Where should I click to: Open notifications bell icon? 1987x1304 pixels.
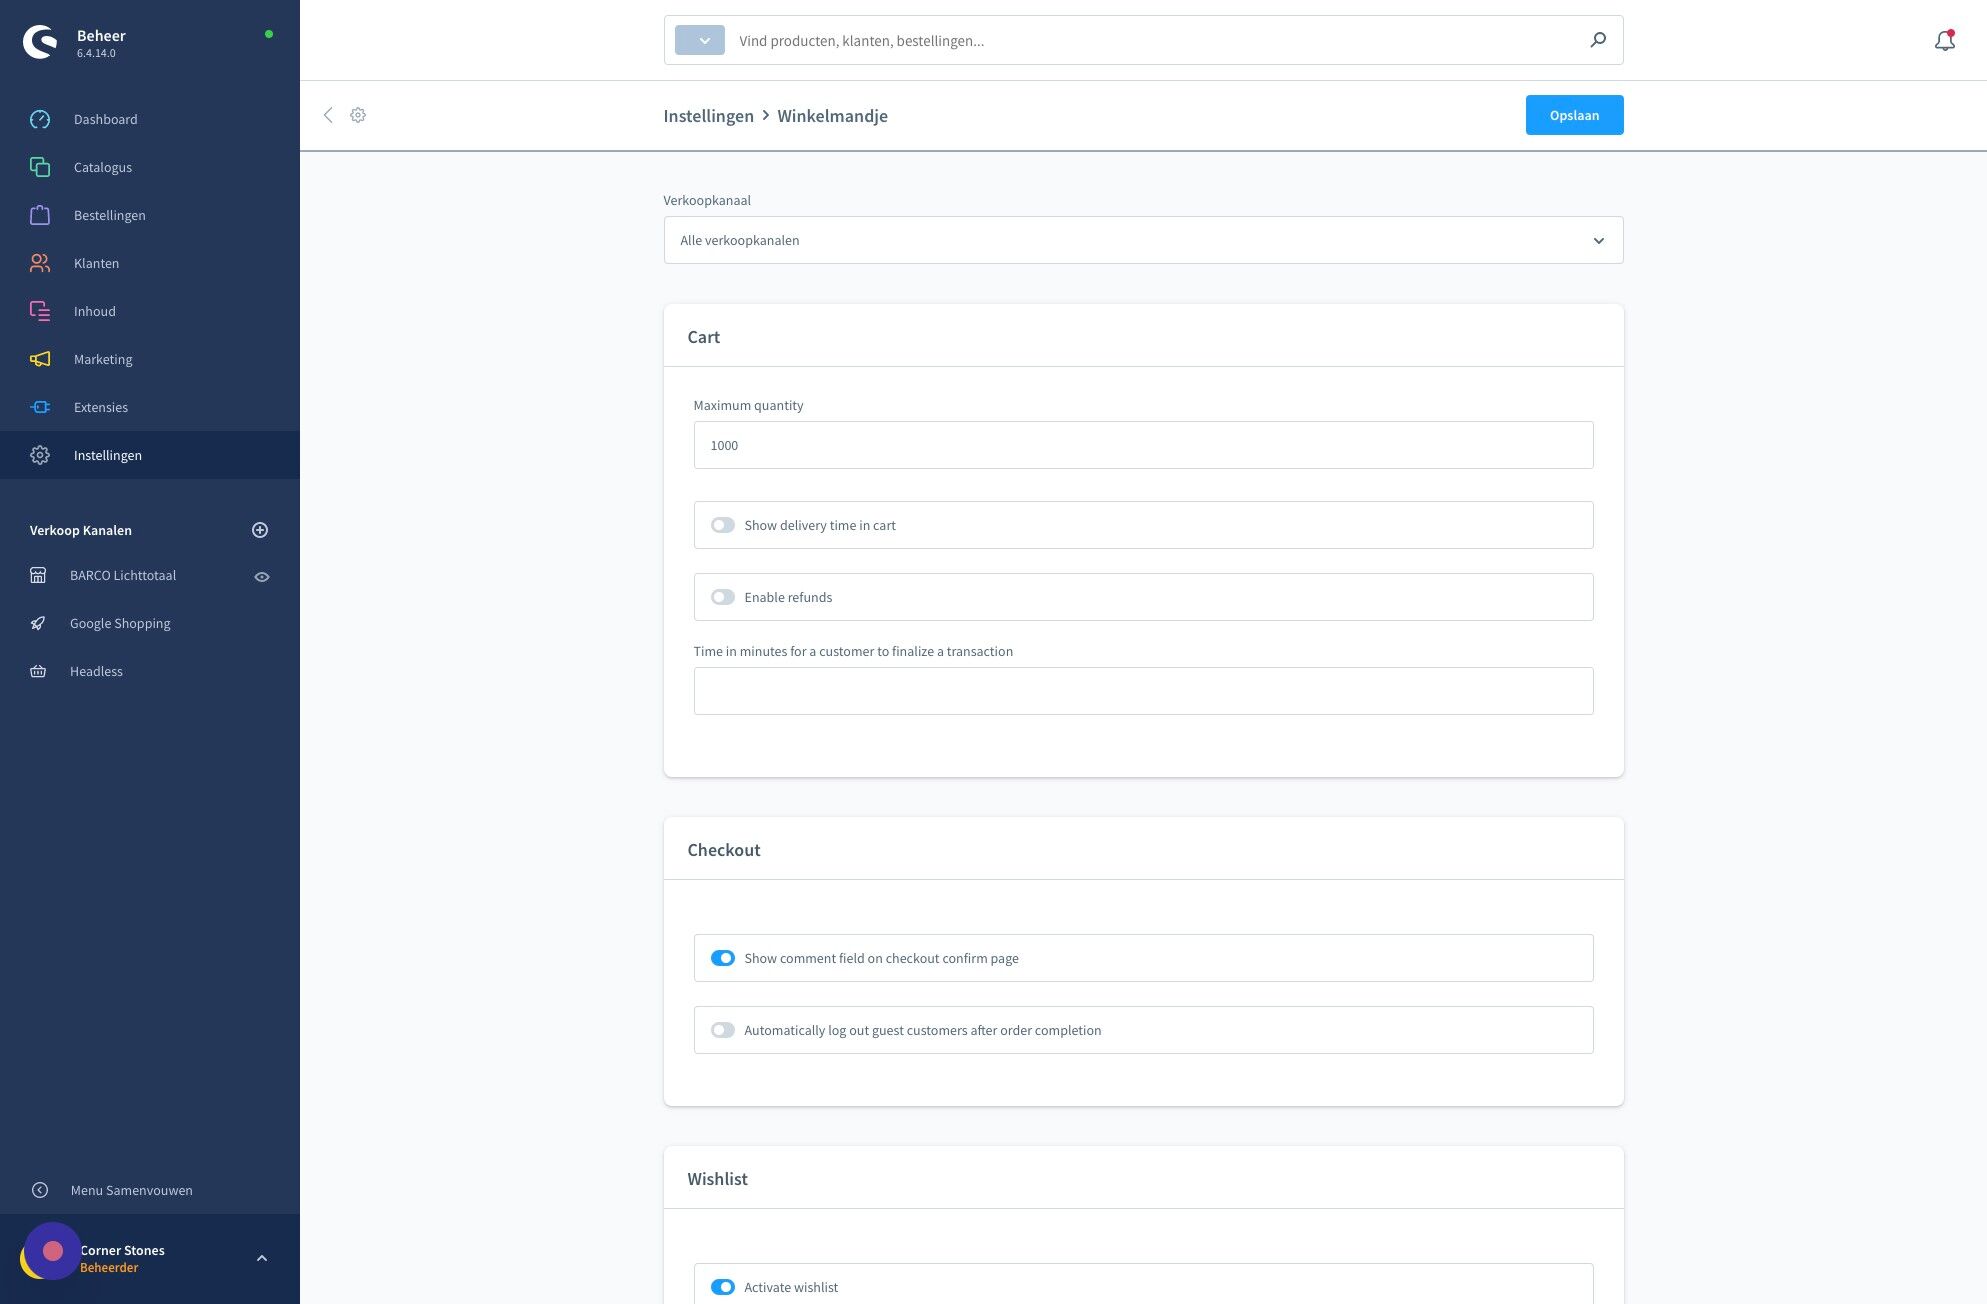(x=1945, y=41)
